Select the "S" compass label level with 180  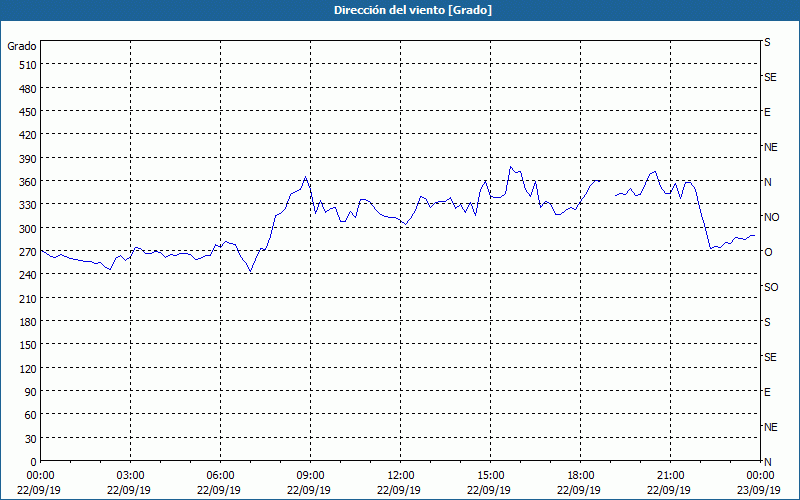pos(767,322)
